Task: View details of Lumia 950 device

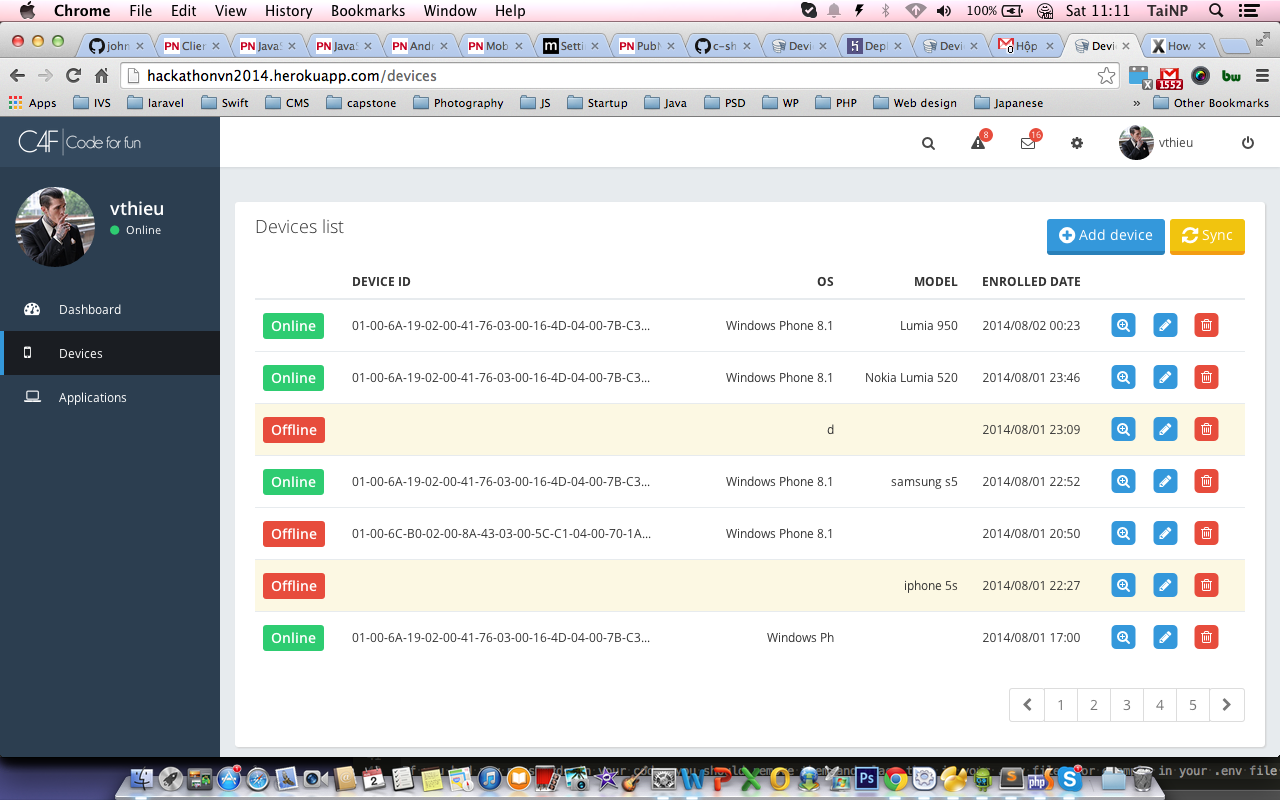Action: (x=1124, y=325)
